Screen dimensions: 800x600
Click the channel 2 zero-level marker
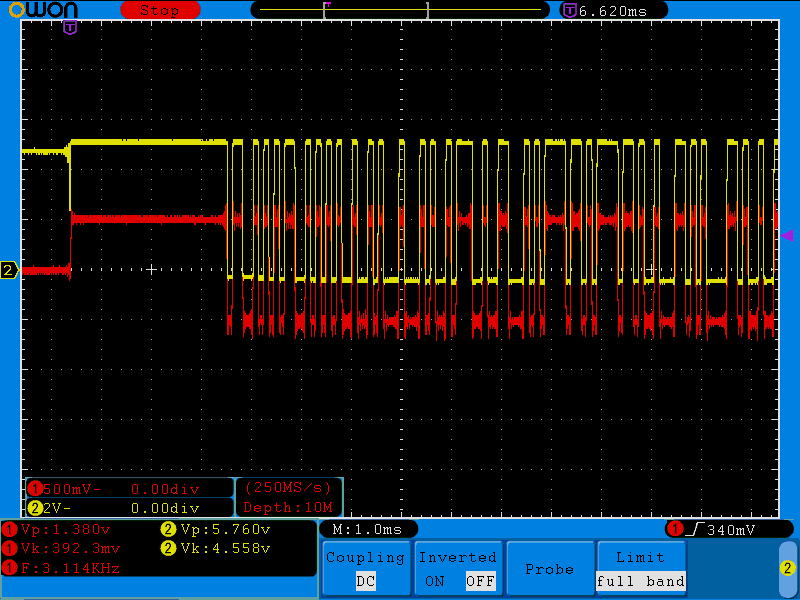click(9, 270)
